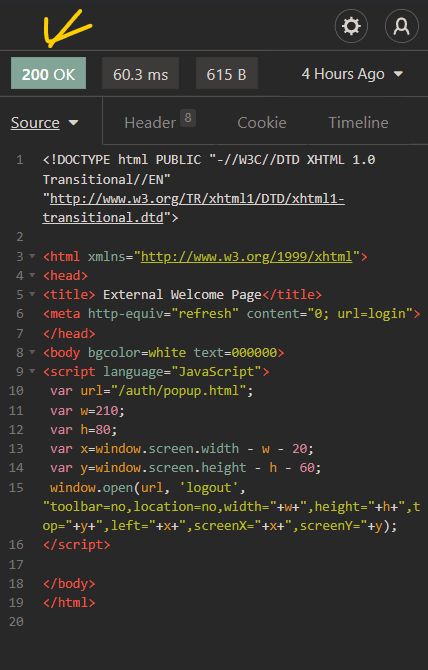Open the user account icon

[x=402, y=26]
